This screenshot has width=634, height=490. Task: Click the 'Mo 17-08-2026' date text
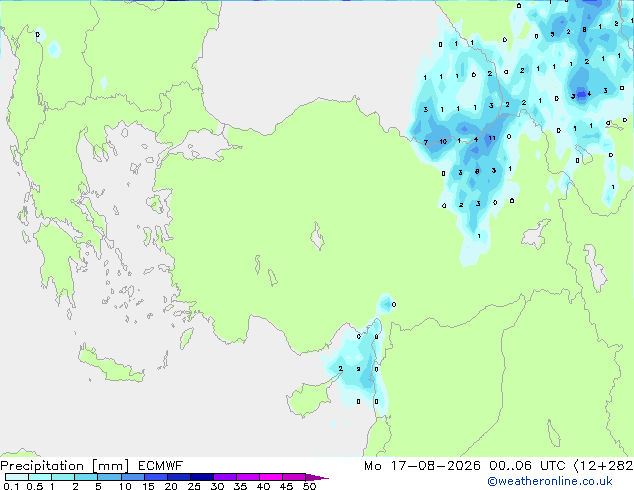tap(422, 466)
